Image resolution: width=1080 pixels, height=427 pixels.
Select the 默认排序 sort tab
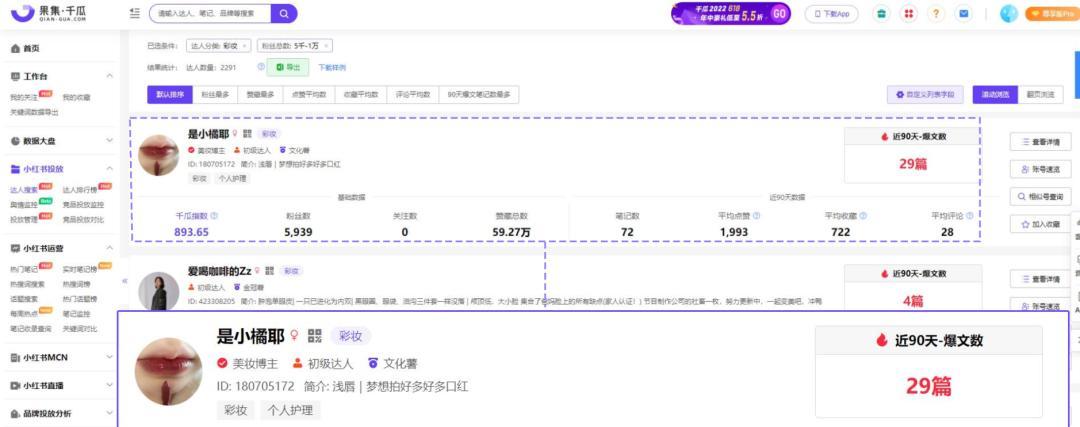click(x=169, y=95)
